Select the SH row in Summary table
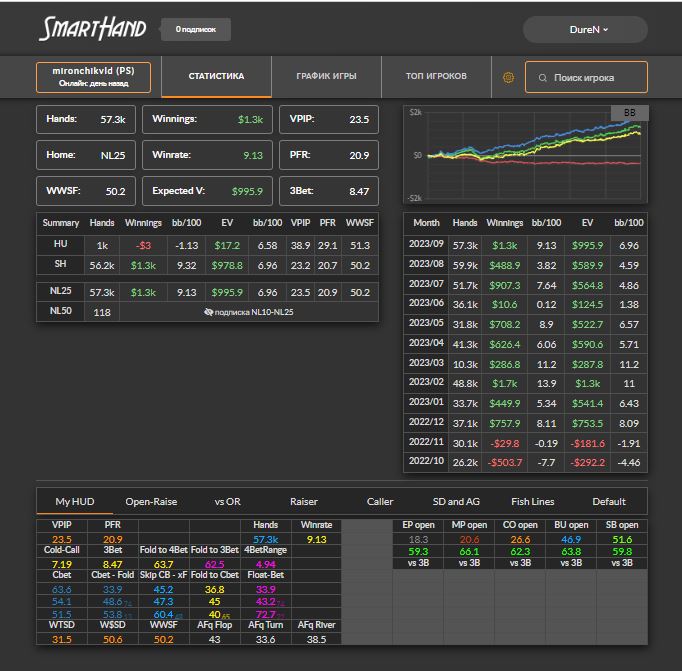This screenshot has width=682, height=671. [207, 265]
